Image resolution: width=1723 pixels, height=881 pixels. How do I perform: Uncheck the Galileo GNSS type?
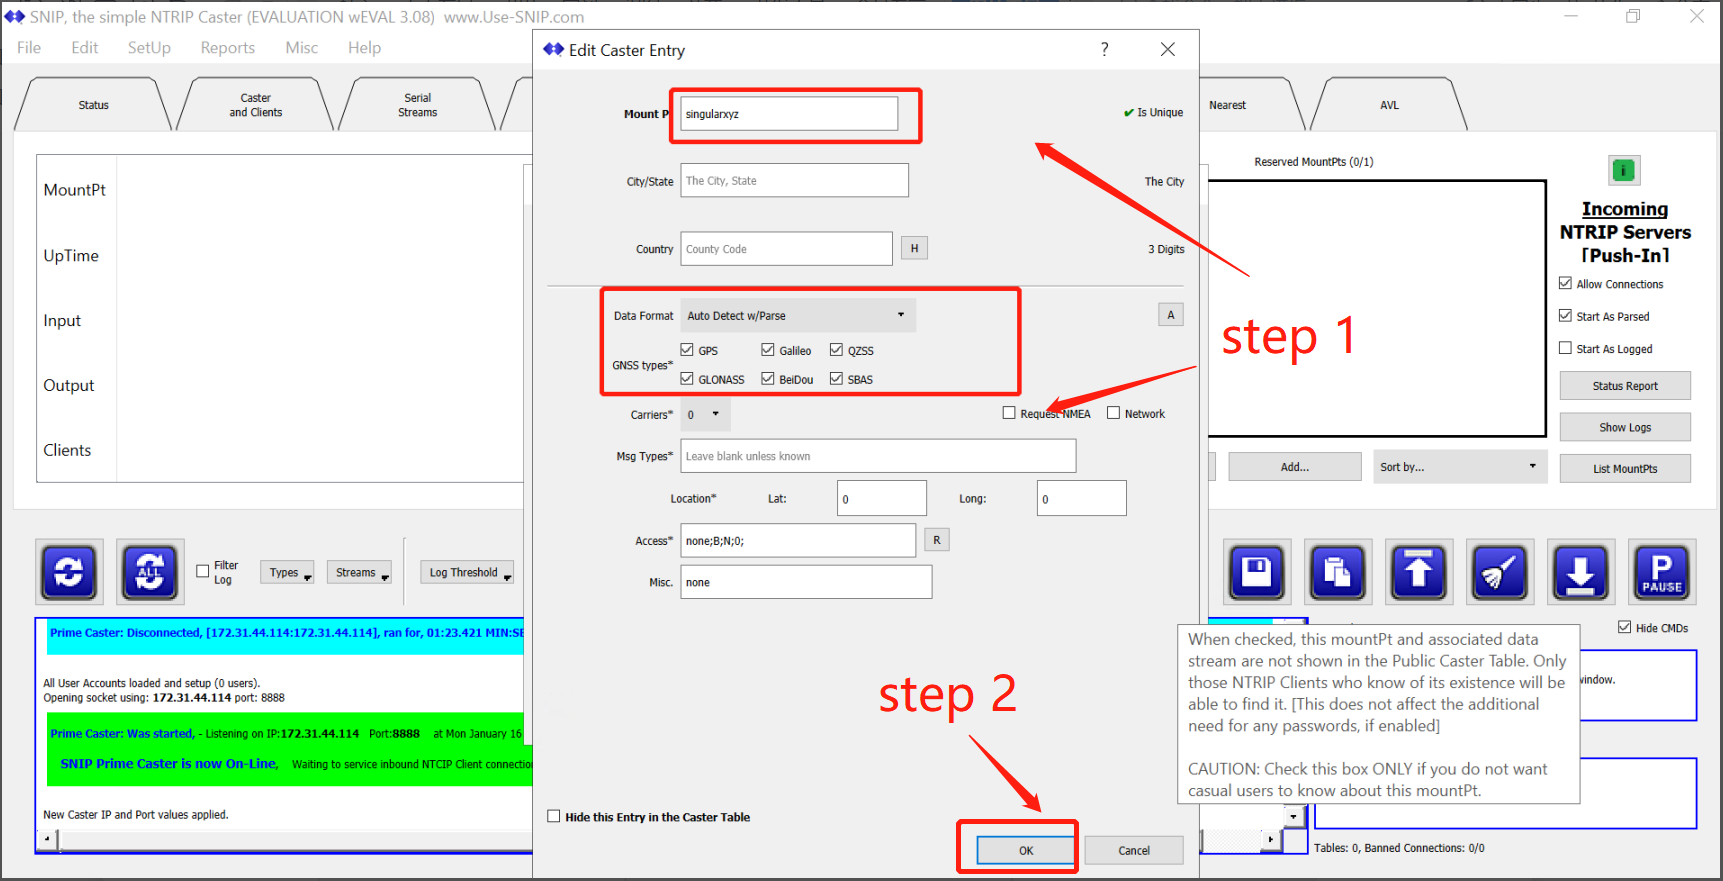(x=768, y=350)
